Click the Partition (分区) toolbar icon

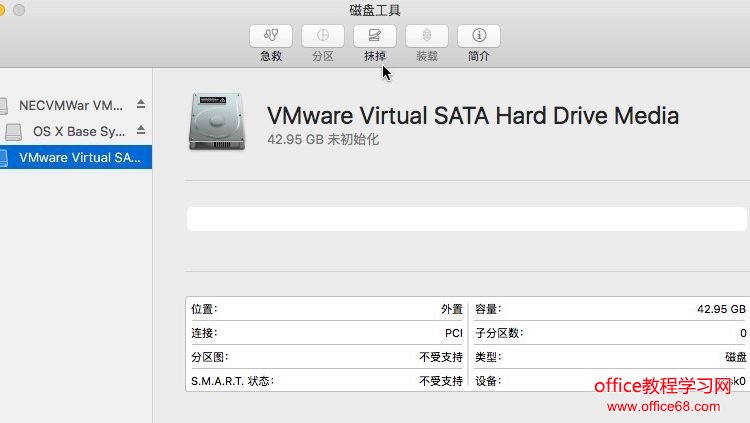click(x=323, y=36)
